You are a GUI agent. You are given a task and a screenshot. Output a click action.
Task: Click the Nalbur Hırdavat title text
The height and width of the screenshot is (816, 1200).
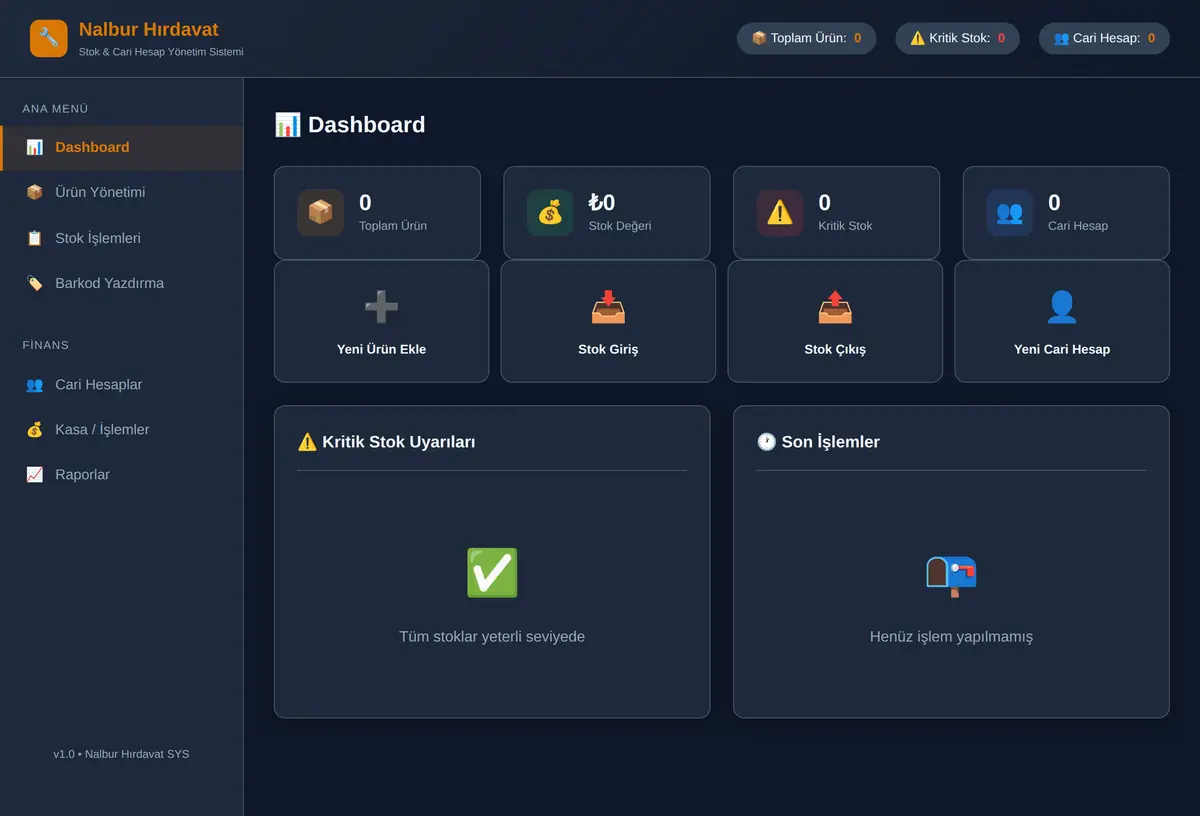tap(148, 30)
